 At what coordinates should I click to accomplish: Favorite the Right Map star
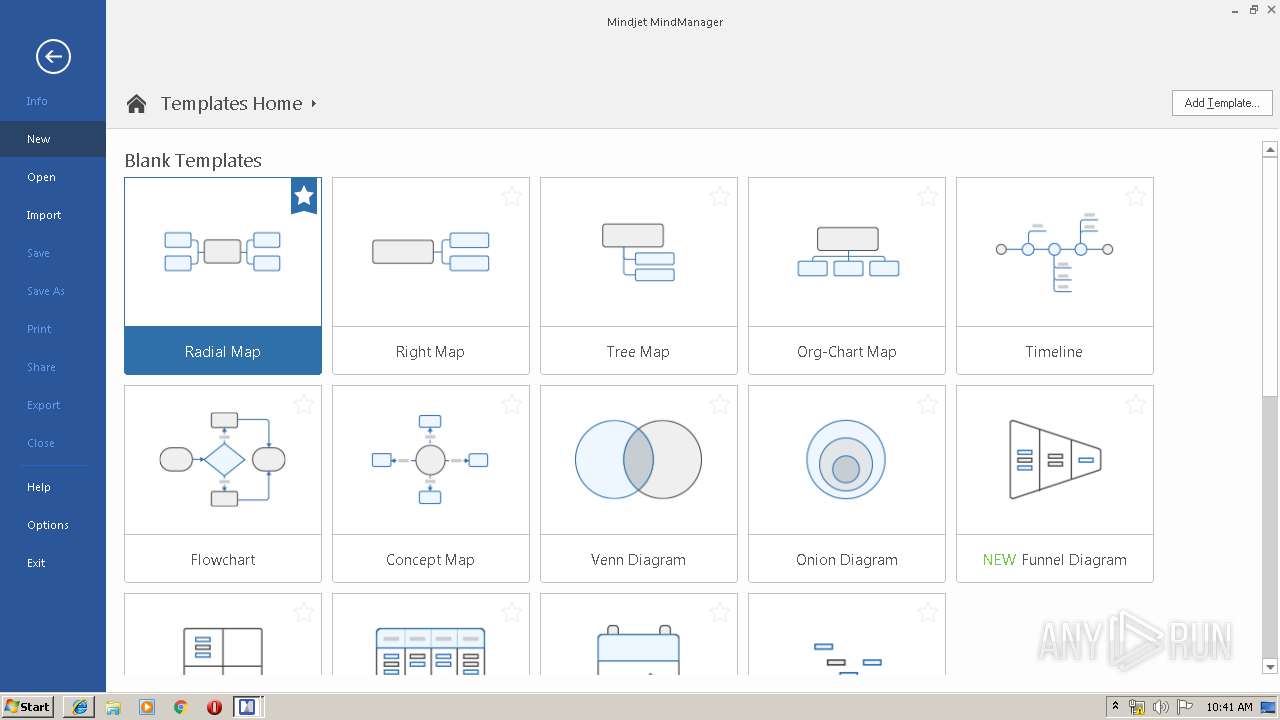coord(512,197)
